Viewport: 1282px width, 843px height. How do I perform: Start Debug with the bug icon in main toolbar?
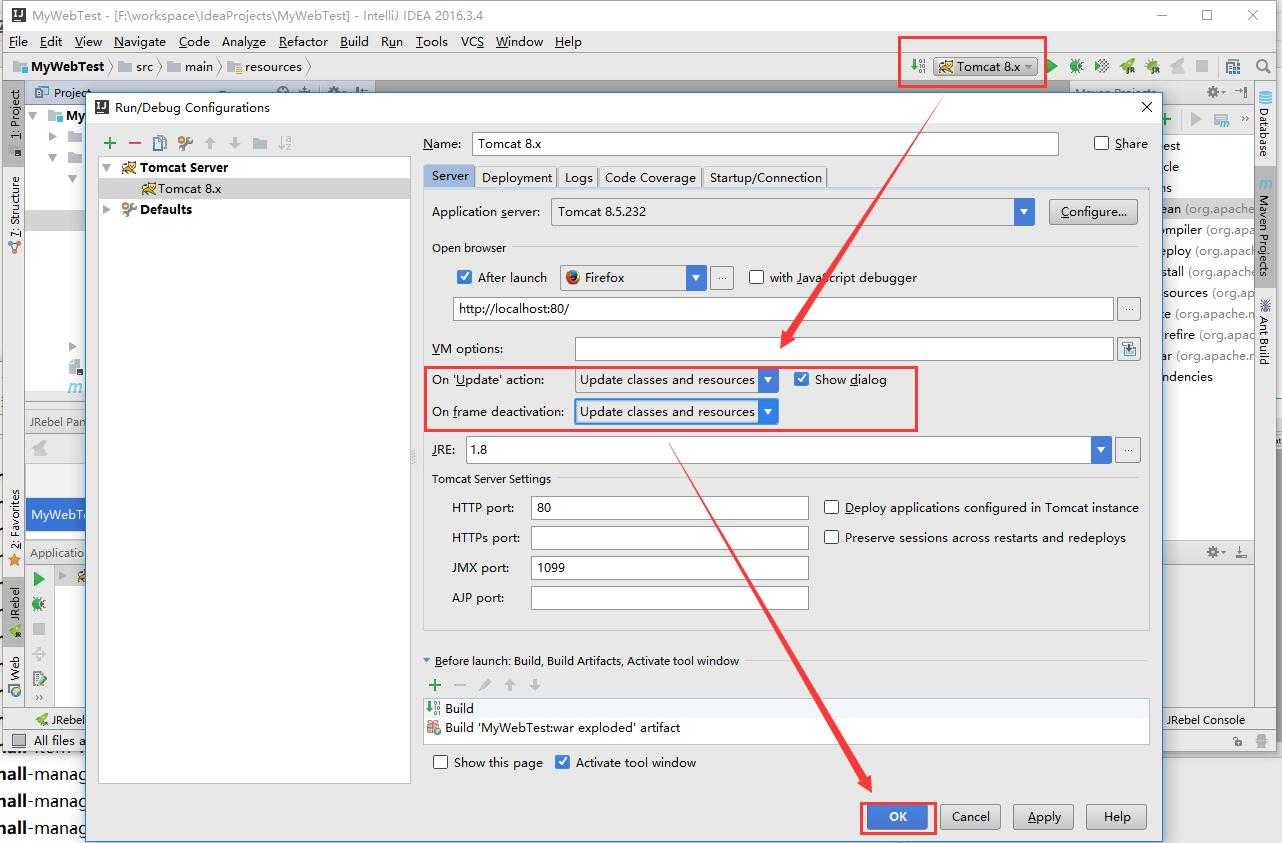(x=1076, y=66)
